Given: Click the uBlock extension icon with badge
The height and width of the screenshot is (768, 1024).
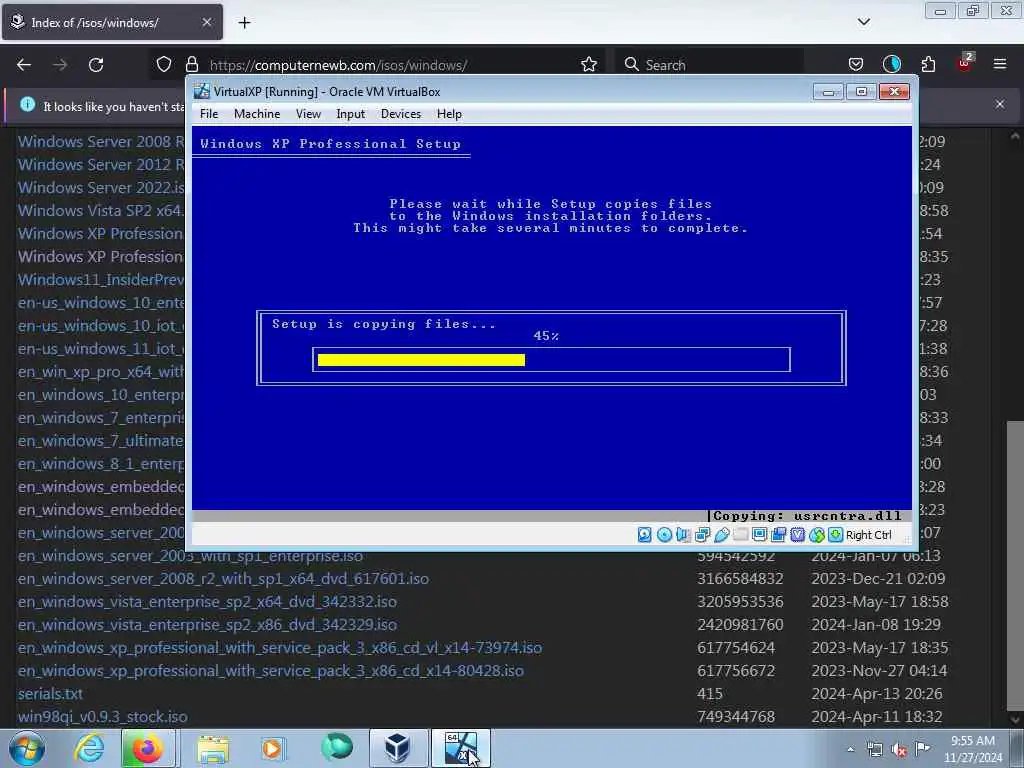Looking at the screenshot, I should (965, 63).
